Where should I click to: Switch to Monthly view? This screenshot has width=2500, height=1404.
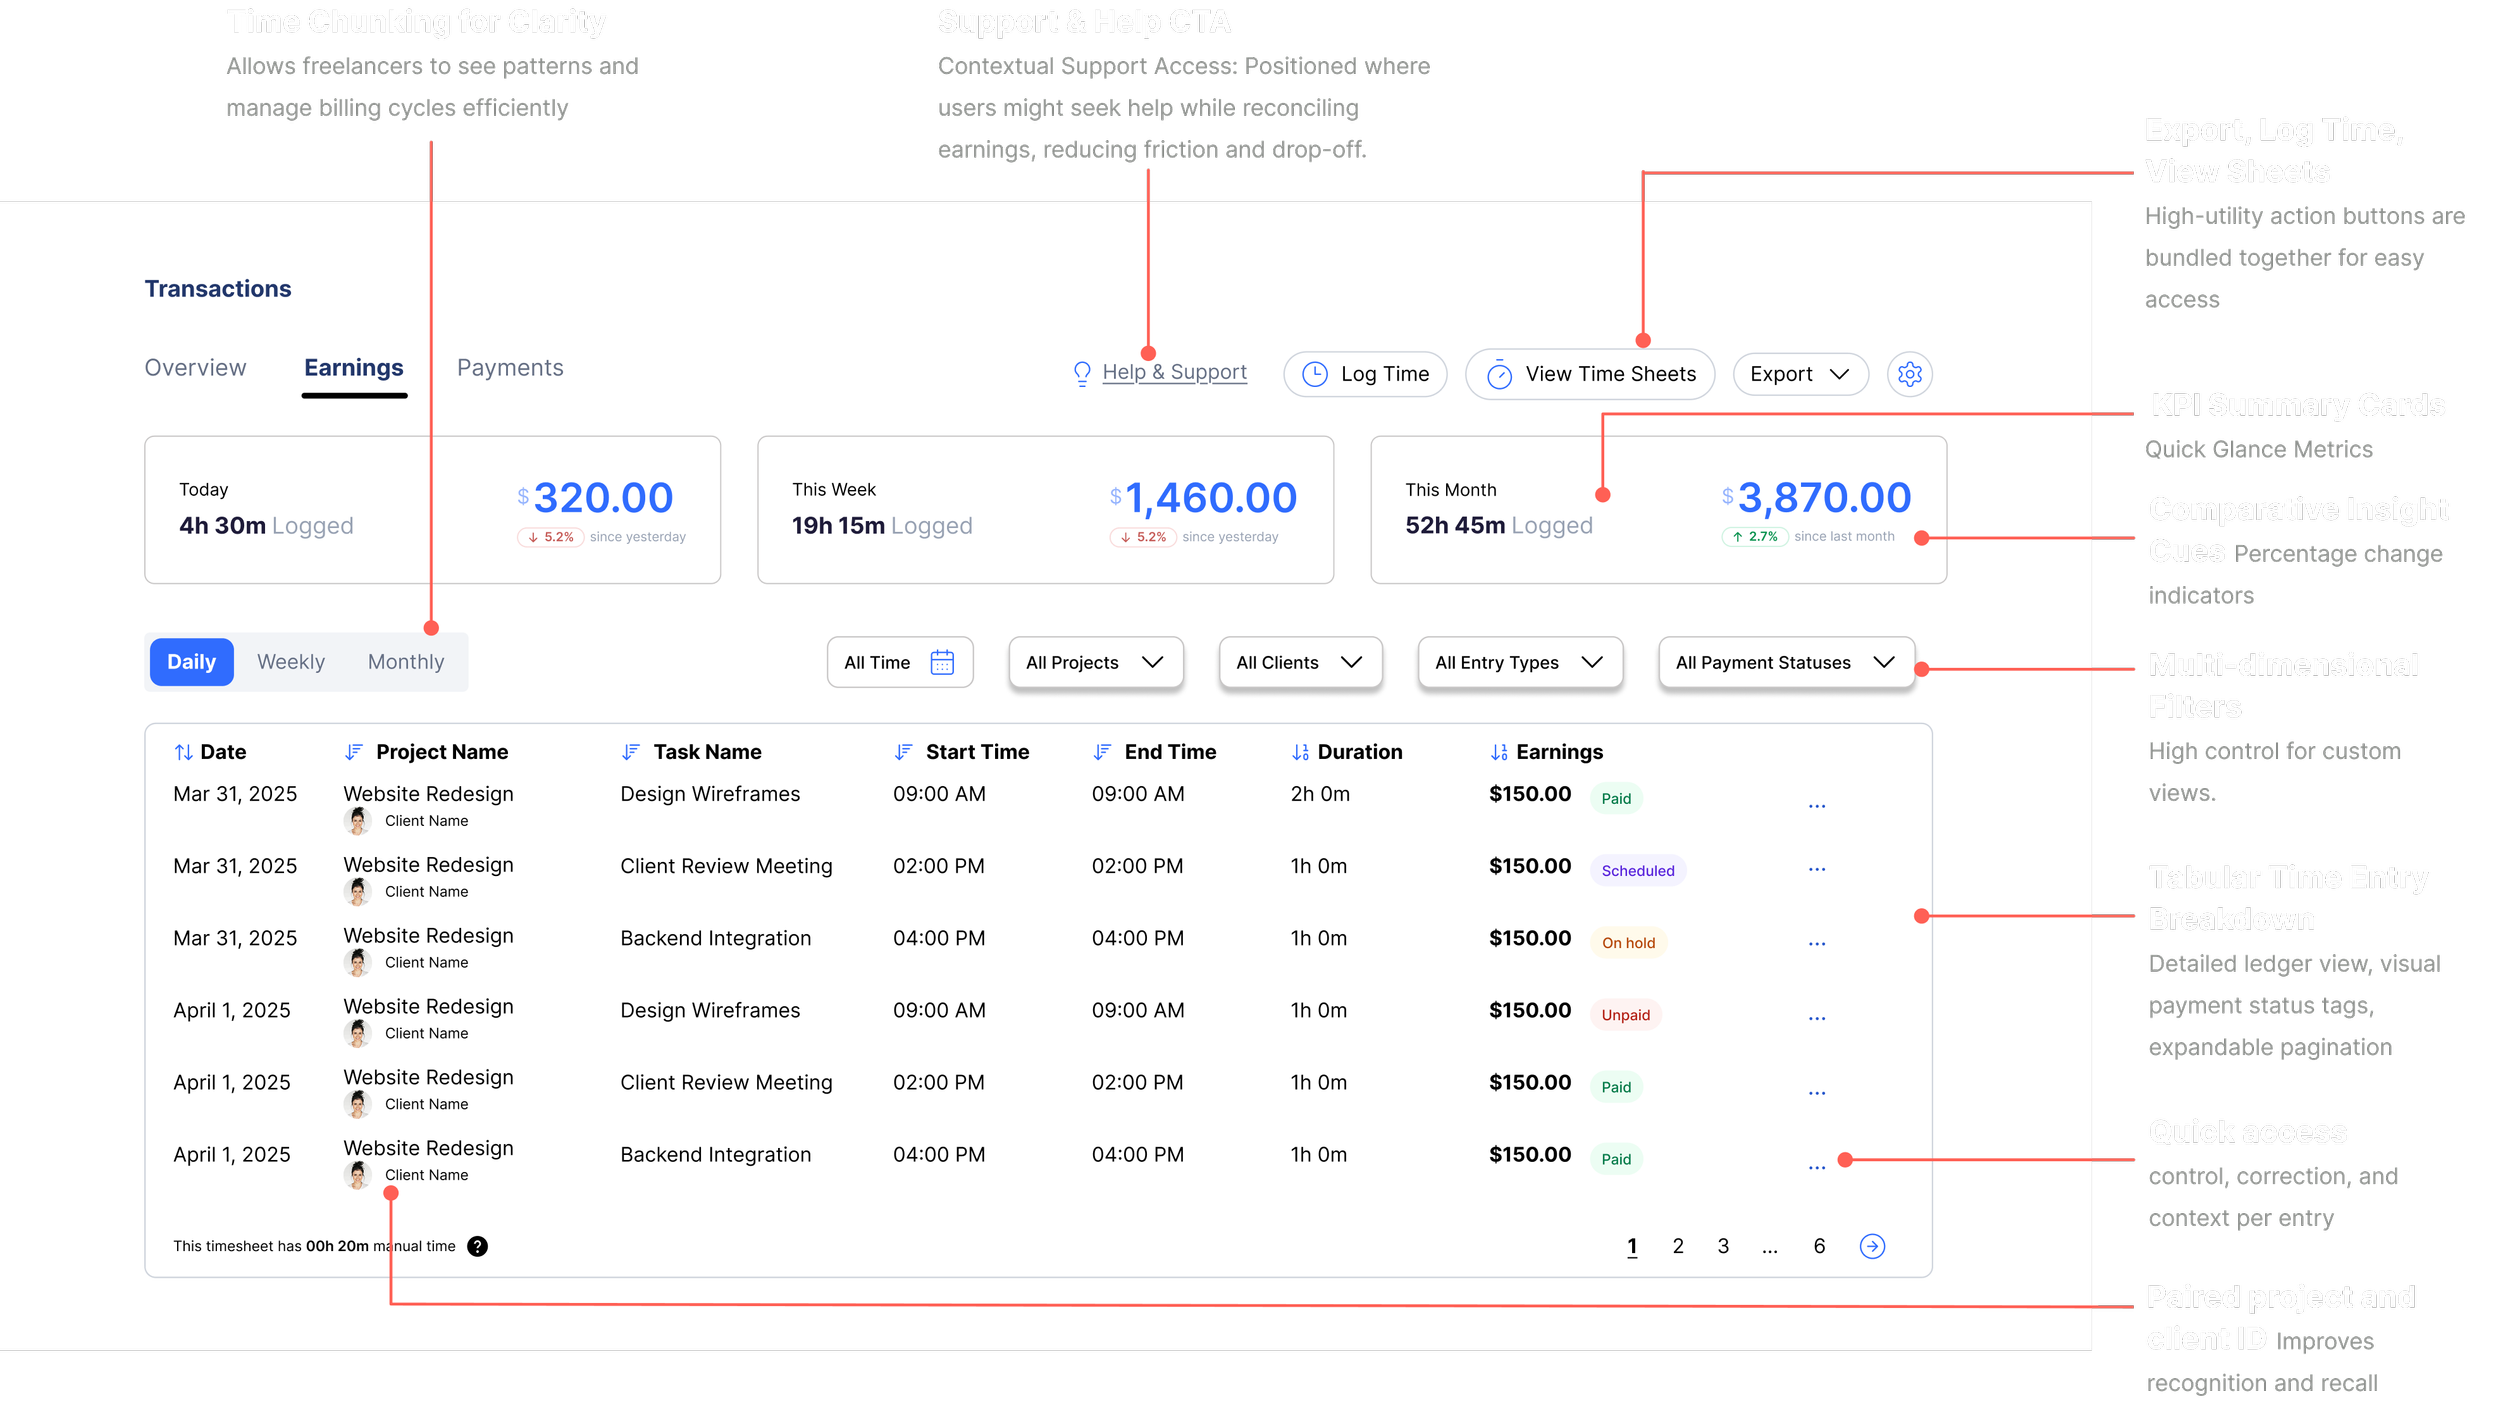[x=405, y=662]
